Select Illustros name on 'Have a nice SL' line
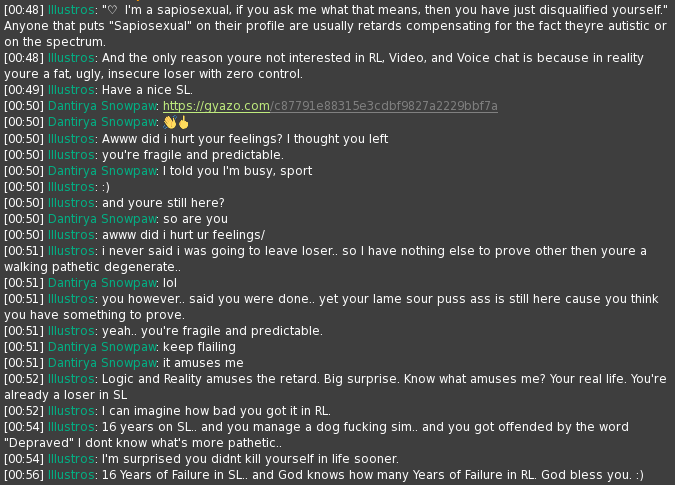The height and width of the screenshot is (485, 675). 71,90
